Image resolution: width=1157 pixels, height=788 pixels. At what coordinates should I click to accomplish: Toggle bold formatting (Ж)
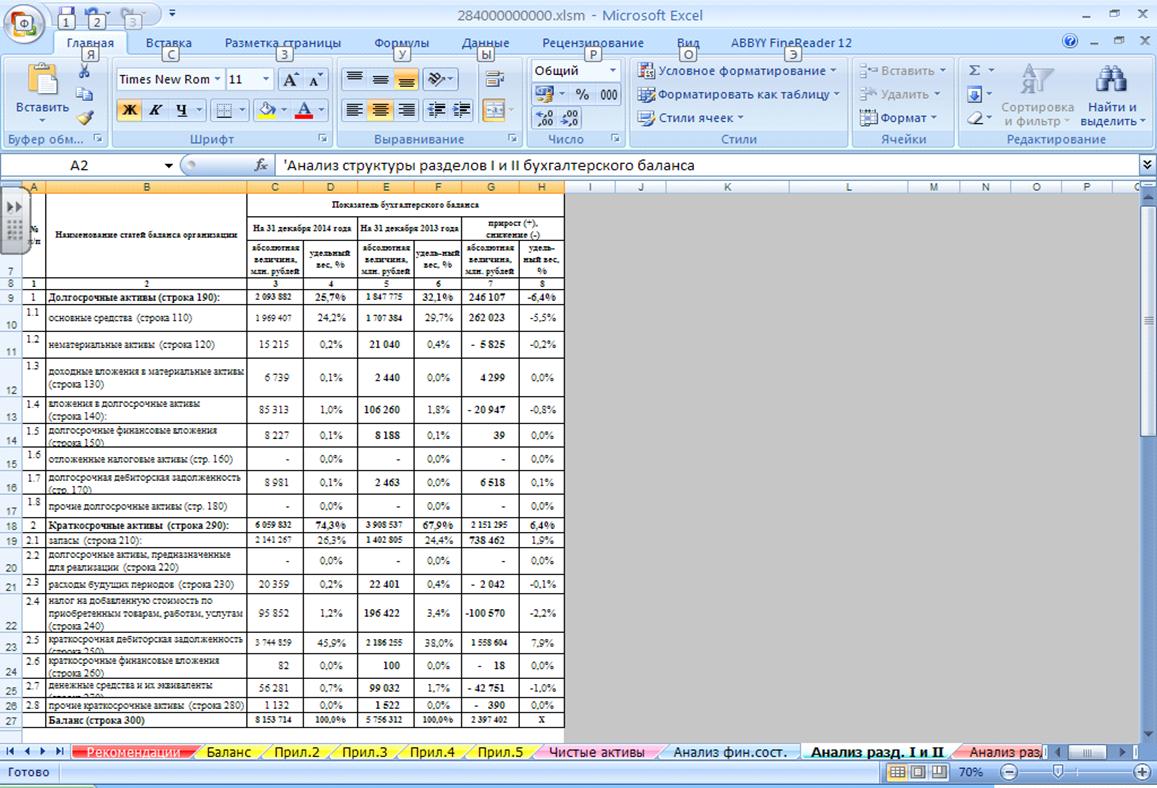click(129, 110)
